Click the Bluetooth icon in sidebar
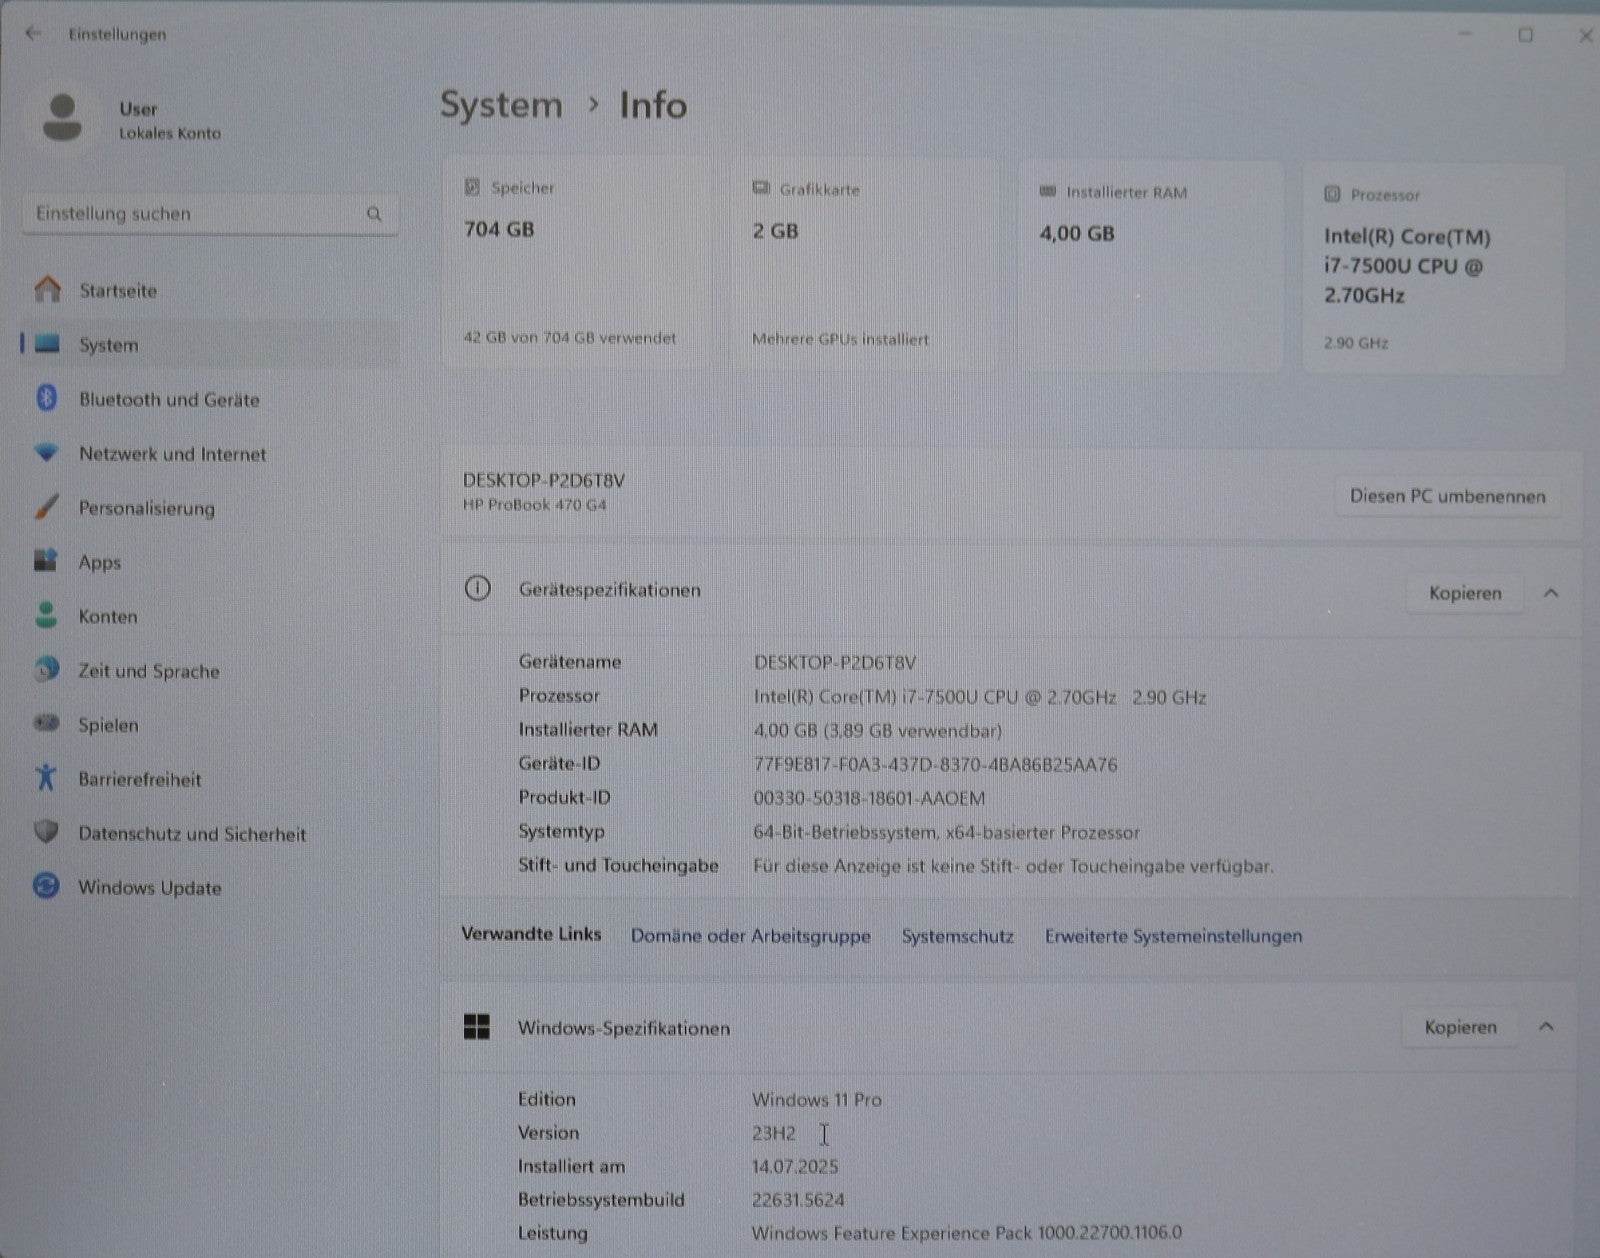1600x1258 pixels. [46, 398]
